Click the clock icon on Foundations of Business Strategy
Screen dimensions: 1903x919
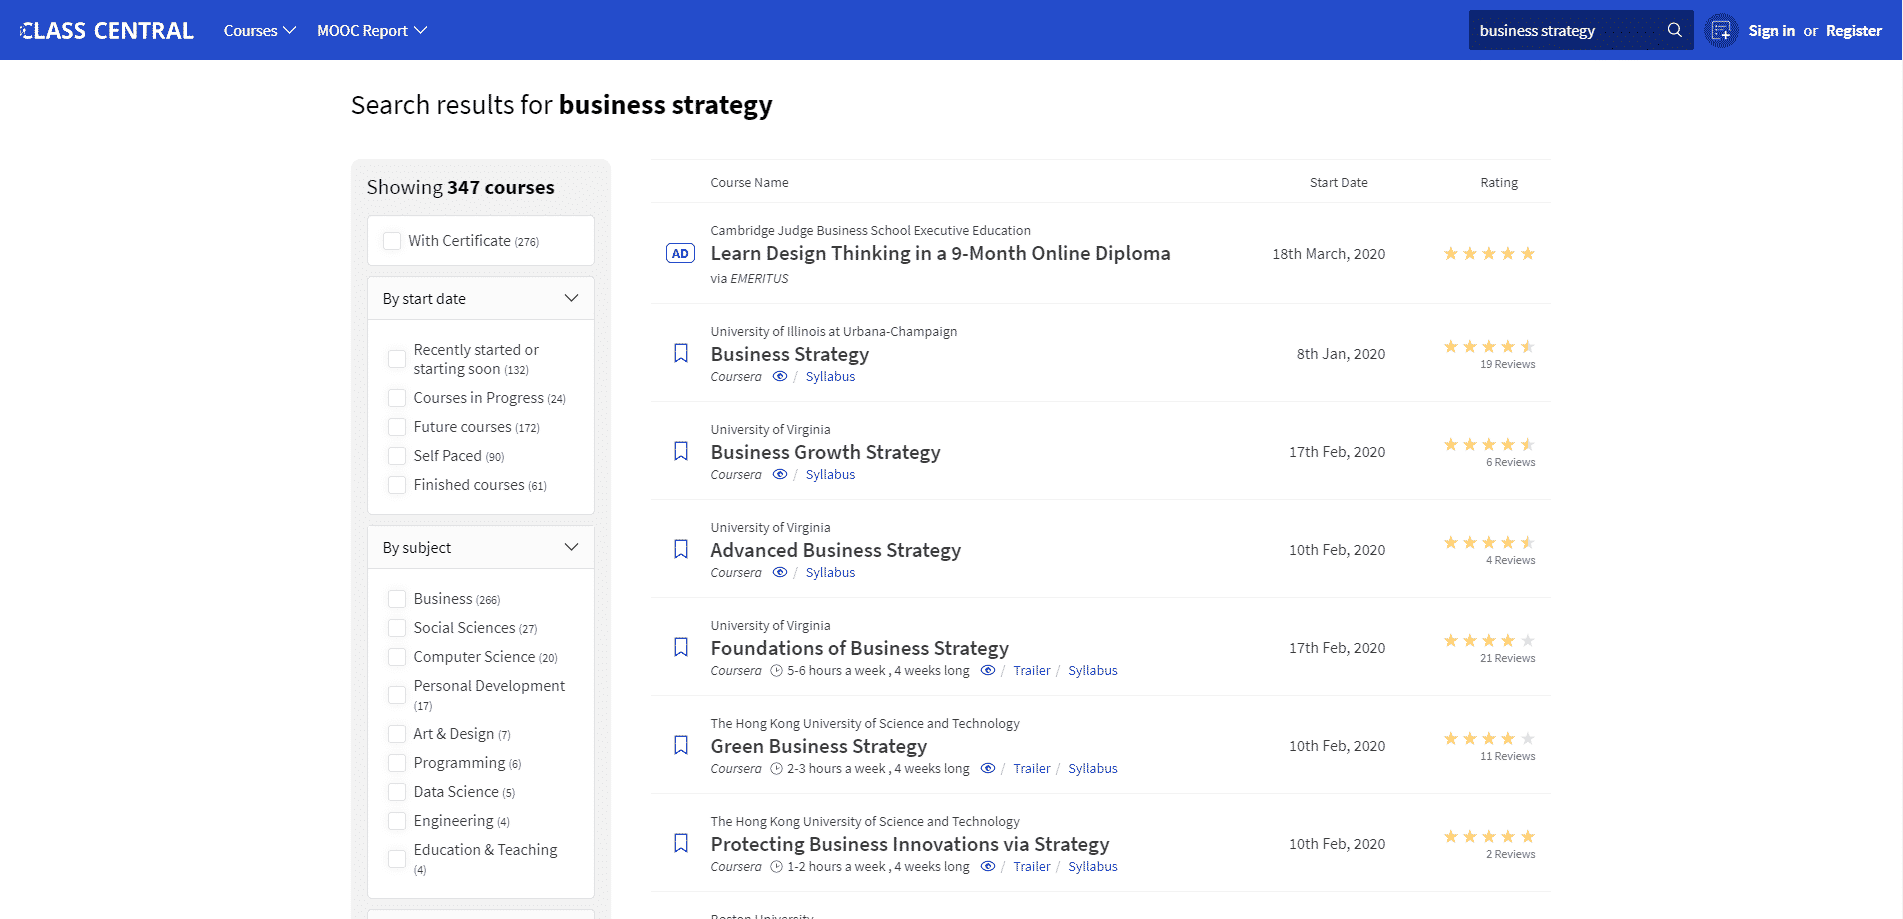pos(776,671)
